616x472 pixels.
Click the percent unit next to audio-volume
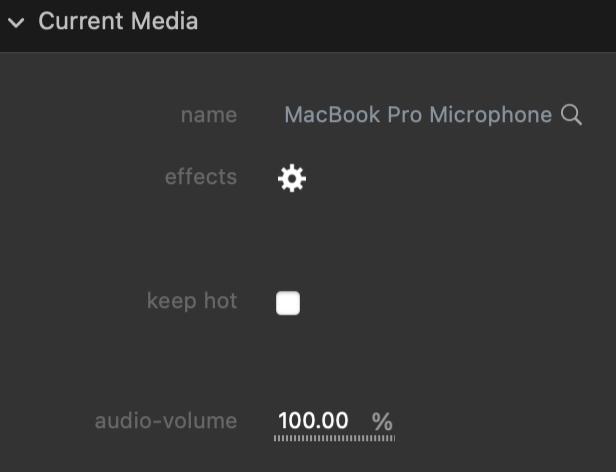click(382, 422)
